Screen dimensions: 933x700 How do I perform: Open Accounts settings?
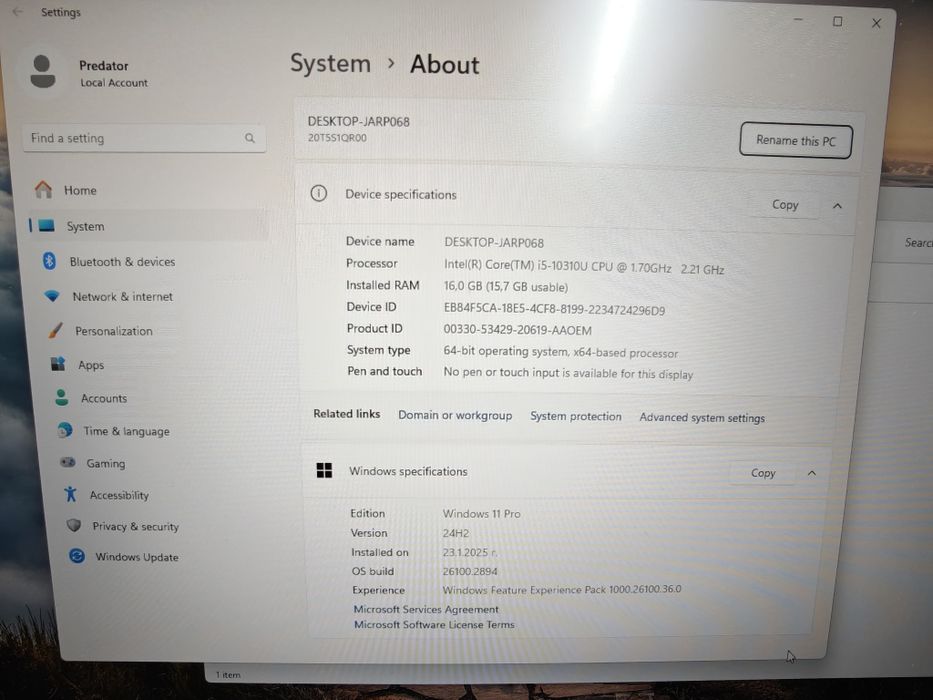tap(104, 398)
